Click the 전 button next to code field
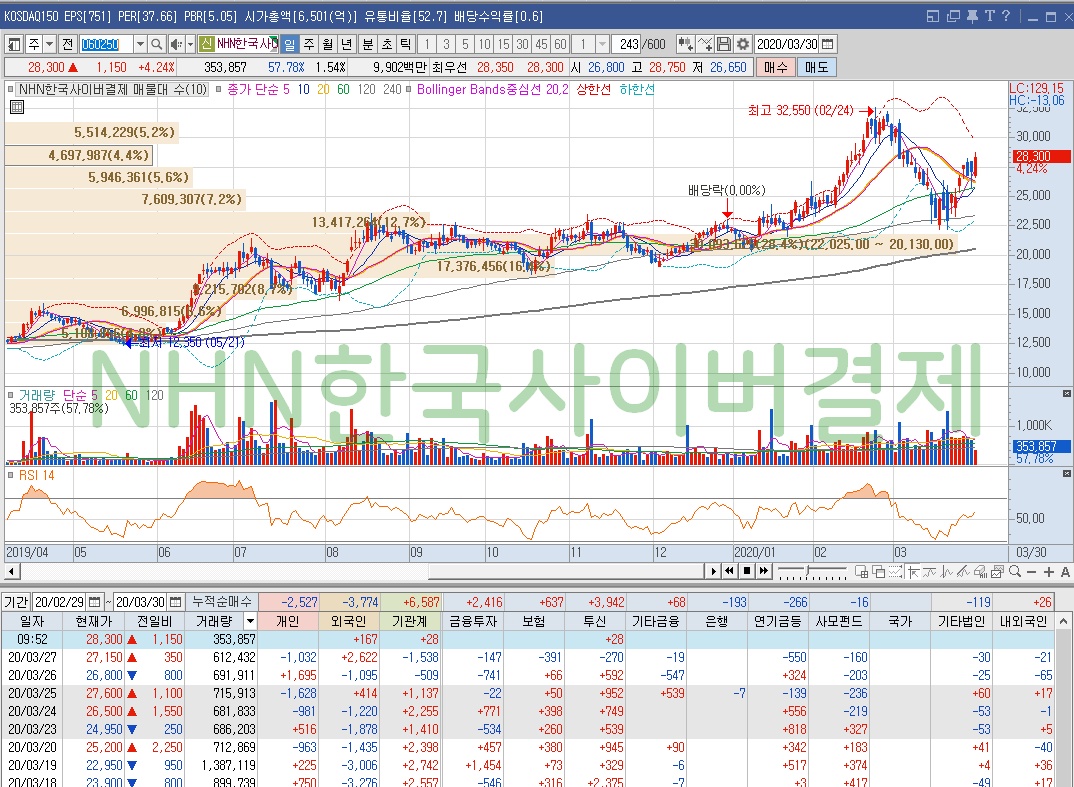Viewport: 1074px width, 787px height. [67, 45]
